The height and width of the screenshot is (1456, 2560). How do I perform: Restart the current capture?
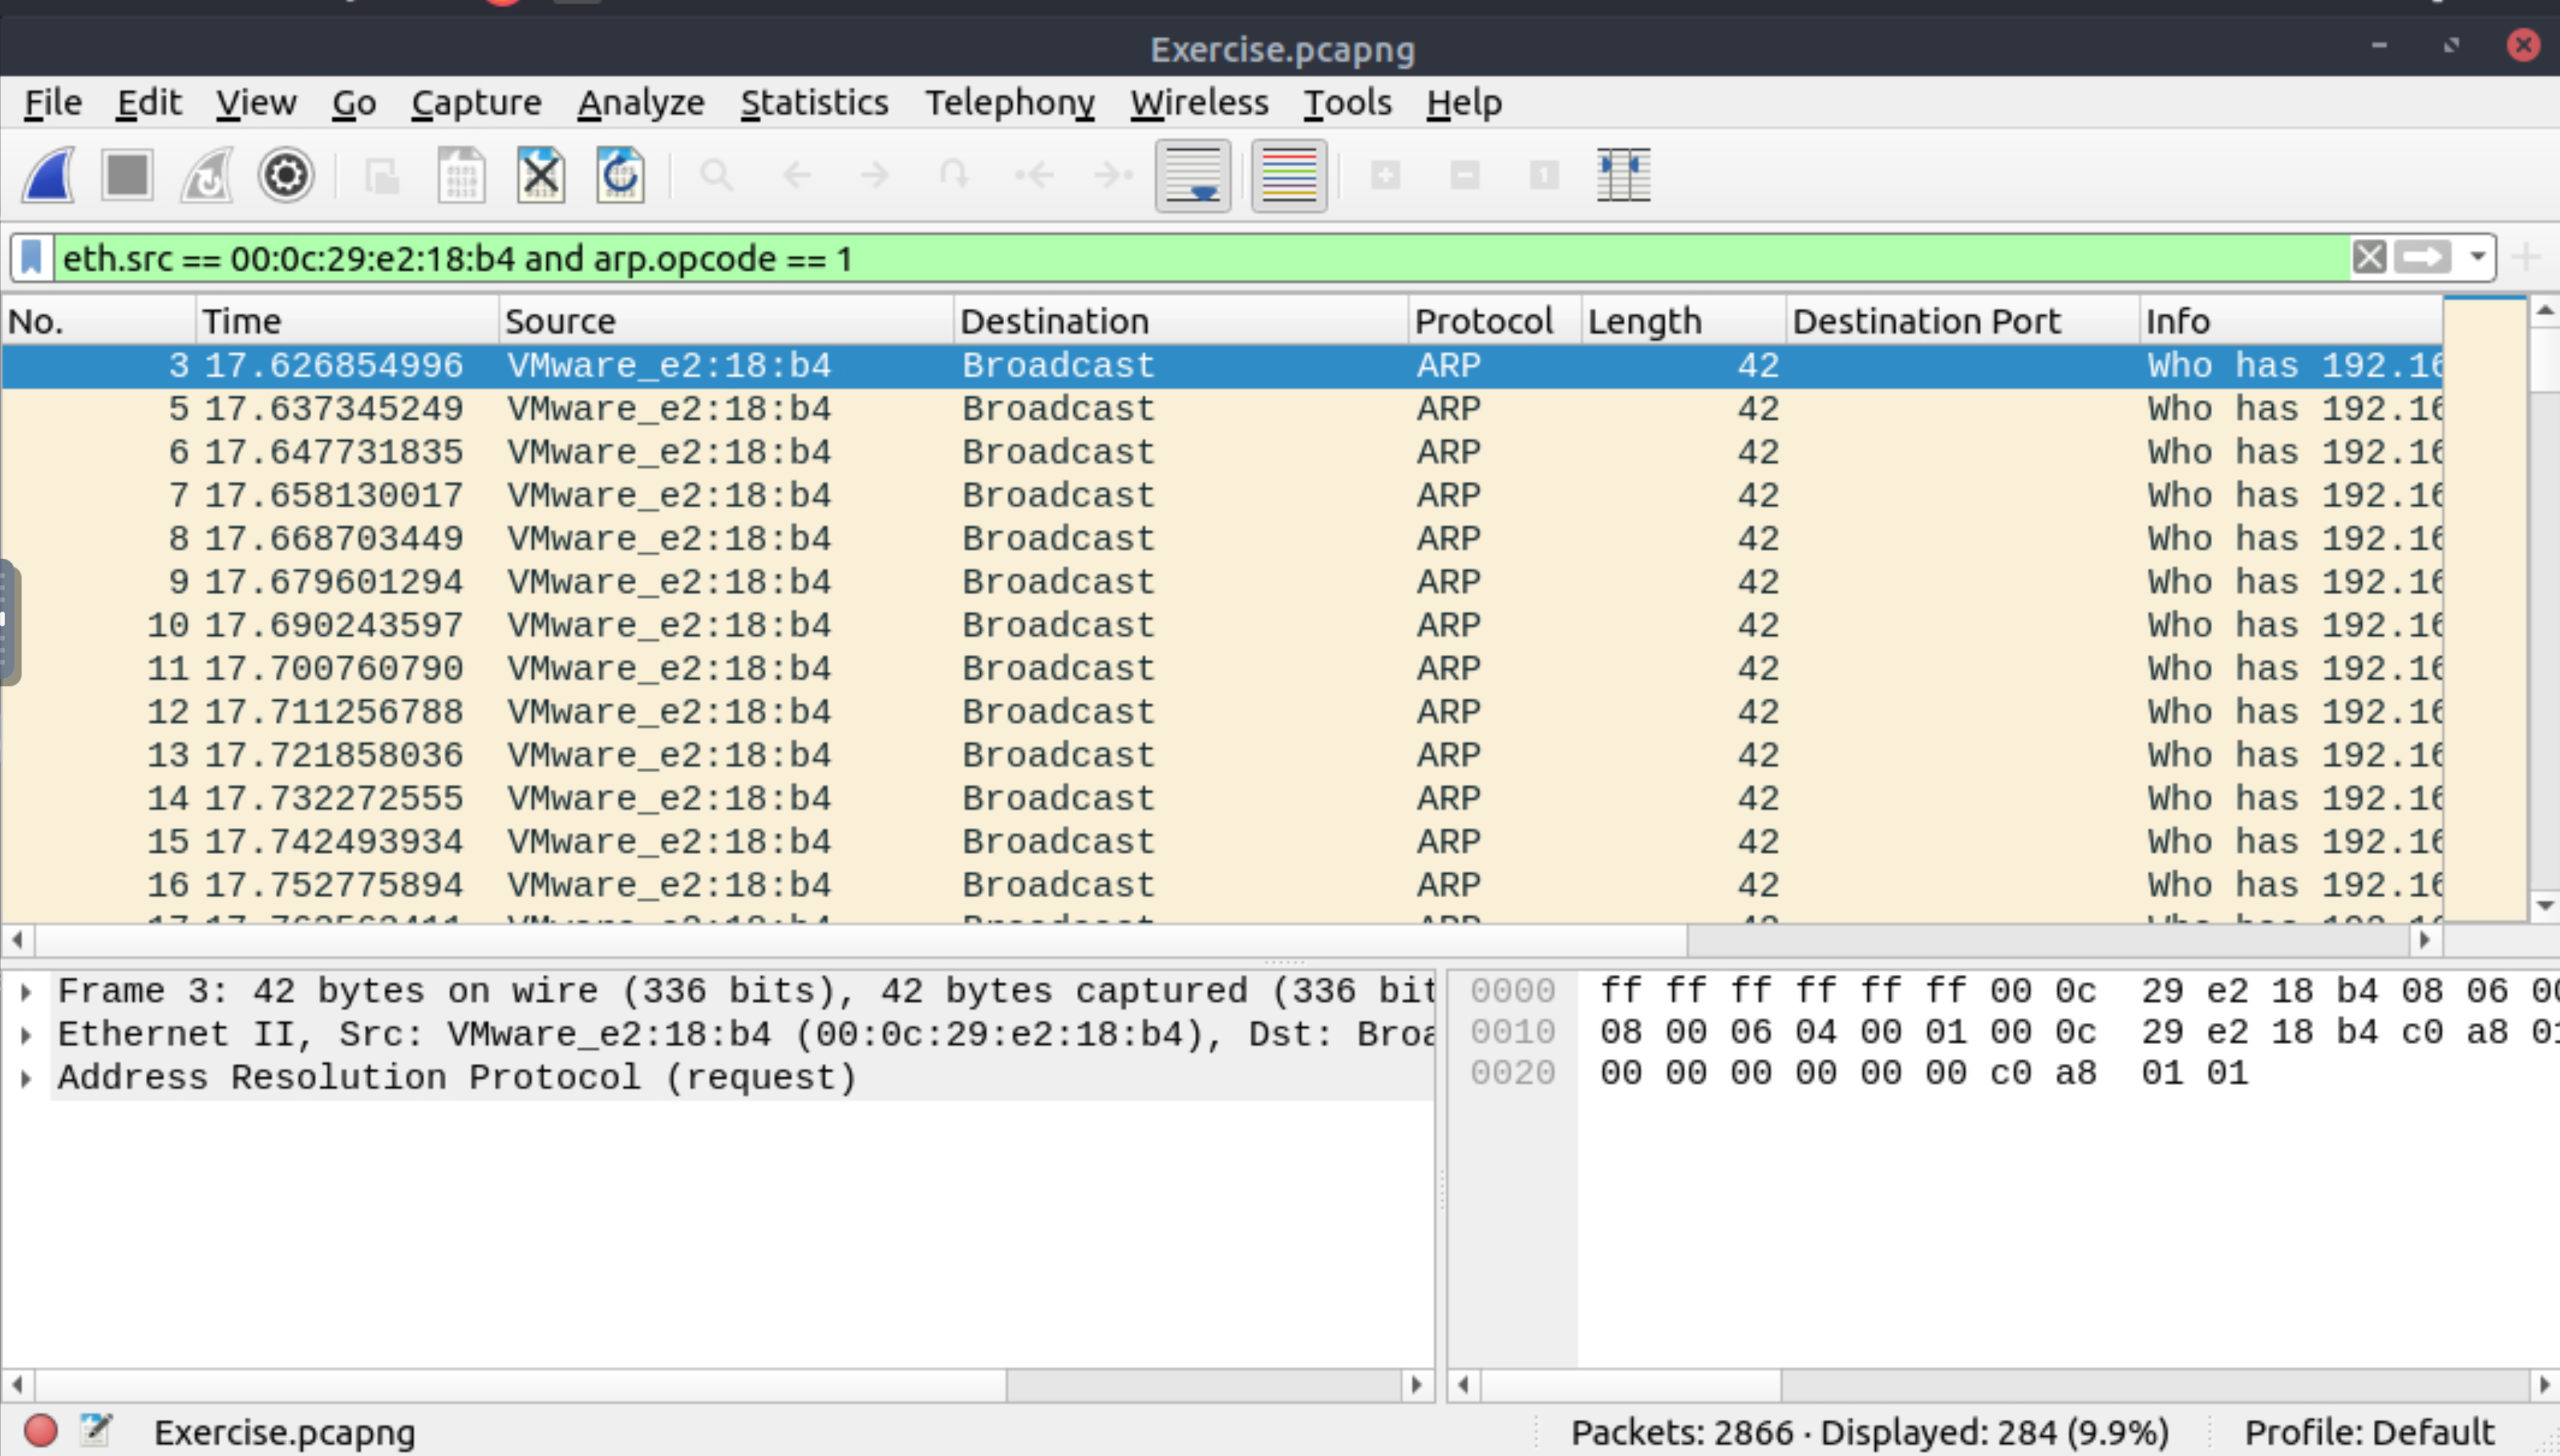pyautogui.click(x=207, y=176)
